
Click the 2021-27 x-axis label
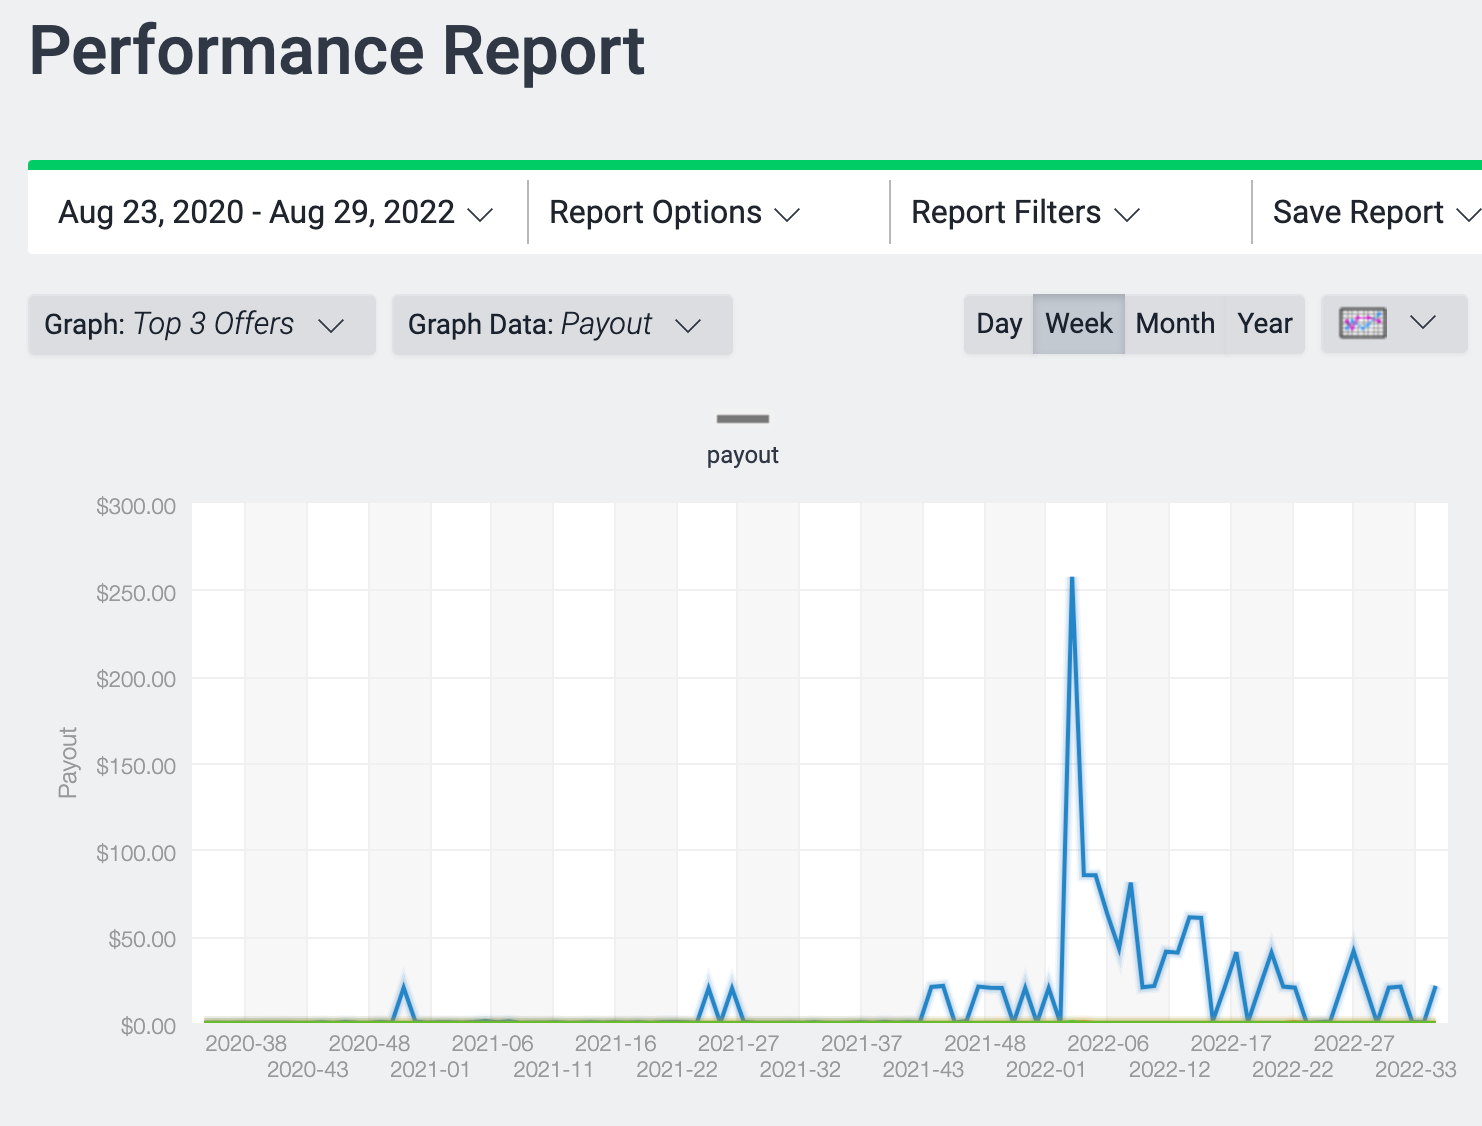pyautogui.click(x=738, y=1044)
